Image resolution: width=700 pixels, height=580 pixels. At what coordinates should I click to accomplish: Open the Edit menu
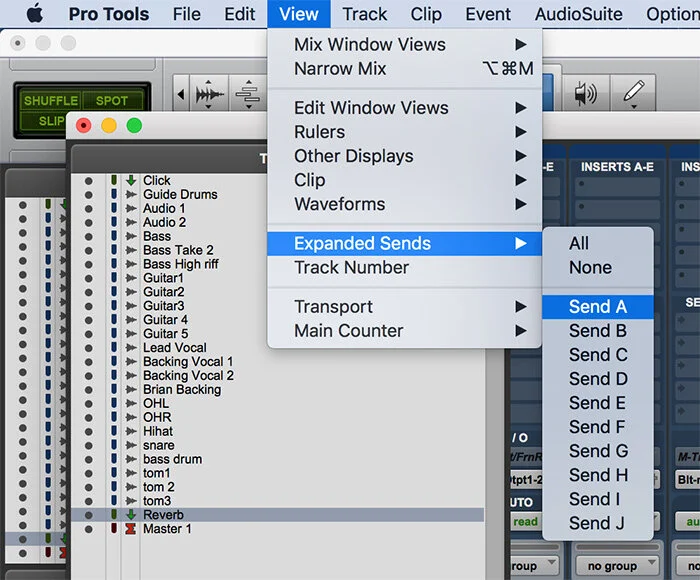point(240,14)
